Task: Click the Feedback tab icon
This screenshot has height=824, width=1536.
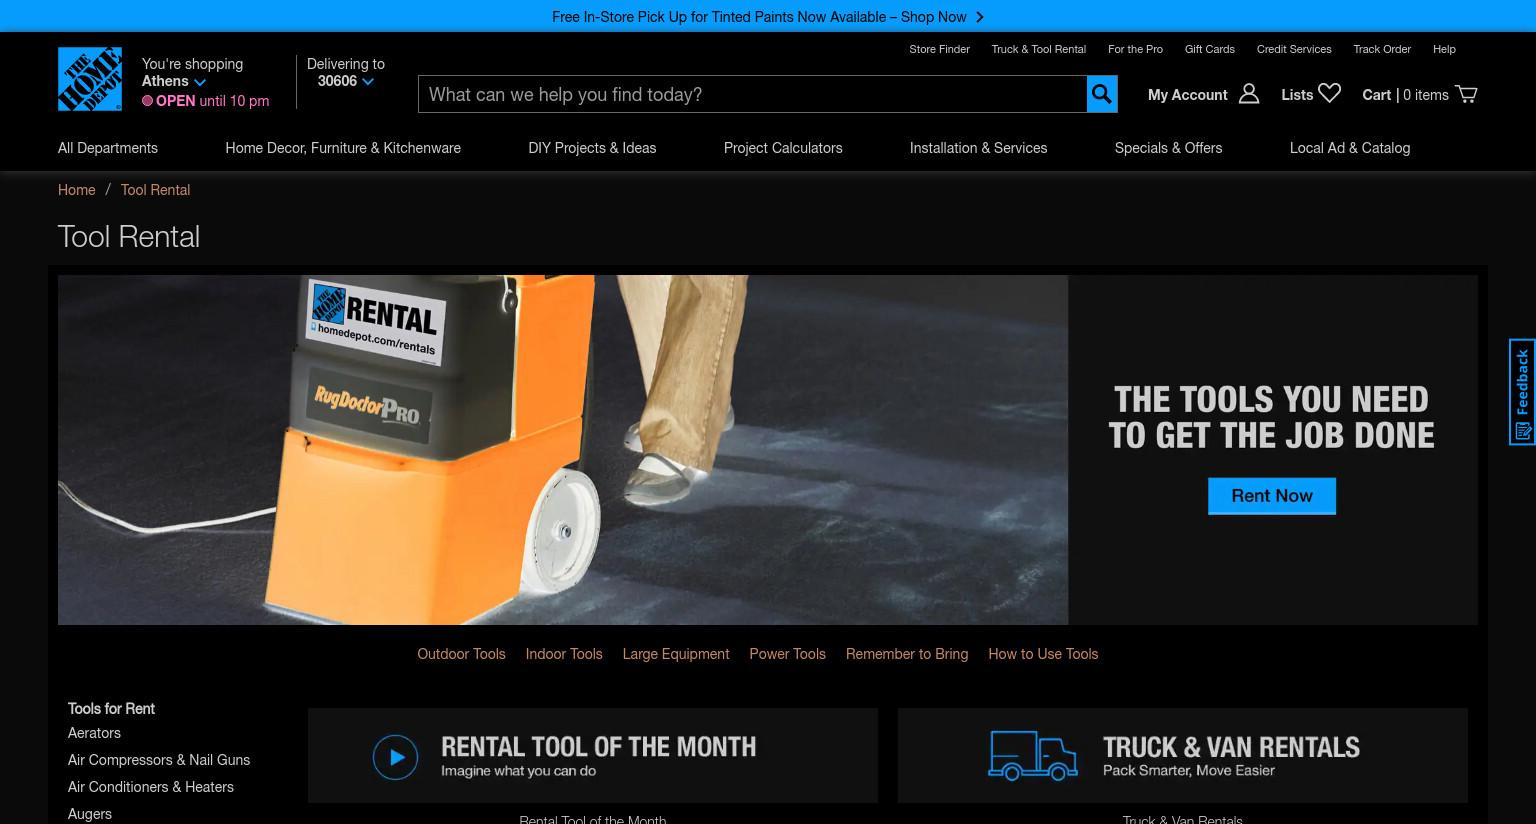Action: click(x=1522, y=431)
